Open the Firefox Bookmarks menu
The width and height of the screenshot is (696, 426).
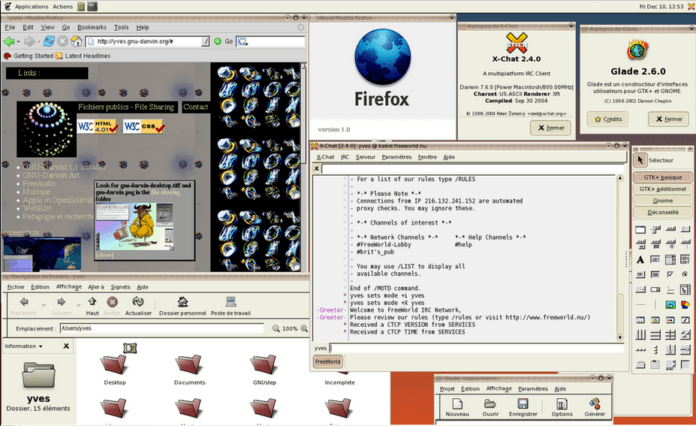click(92, 28)
